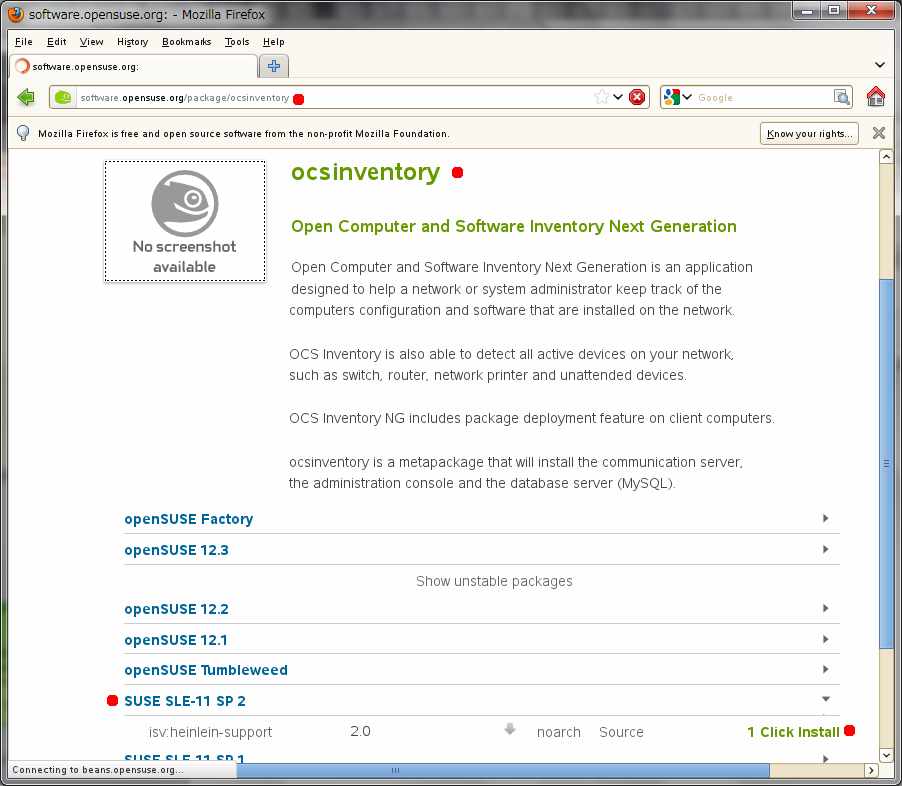The height and width of the screenshot is (786, 902).
Task: Click the openSUSE Factory link
Action: 189,519
